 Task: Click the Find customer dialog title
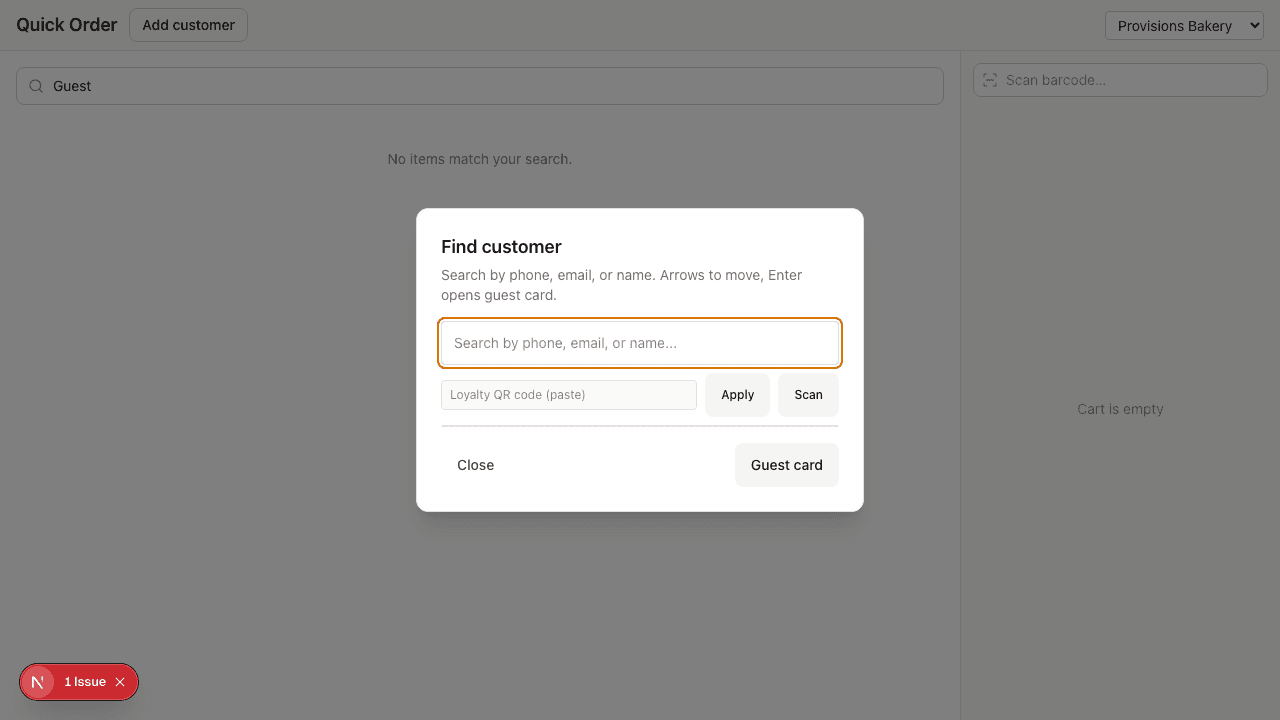501,247
